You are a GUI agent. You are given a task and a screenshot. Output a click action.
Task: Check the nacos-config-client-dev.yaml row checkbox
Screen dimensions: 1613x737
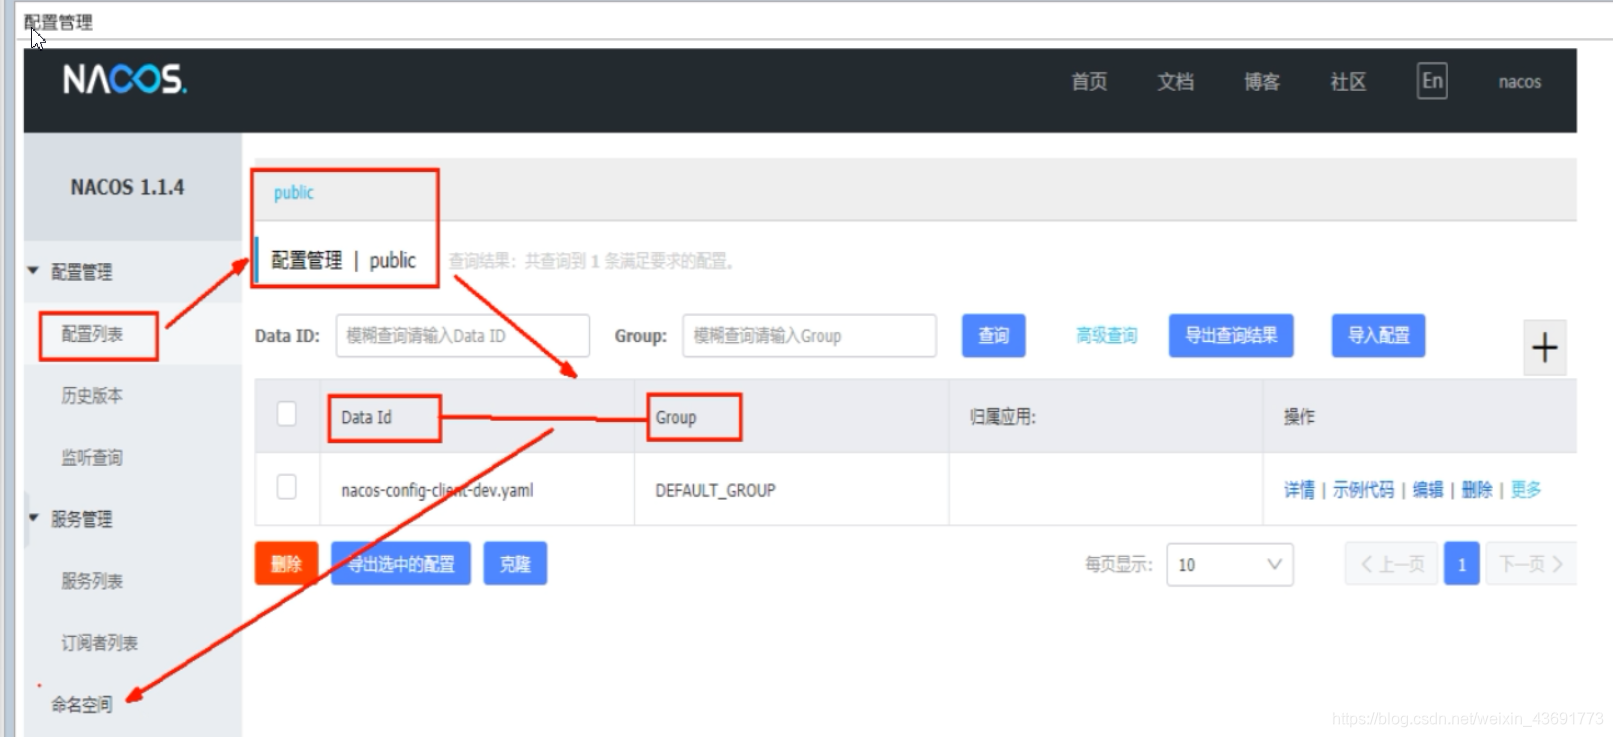[x=286, y=487]
